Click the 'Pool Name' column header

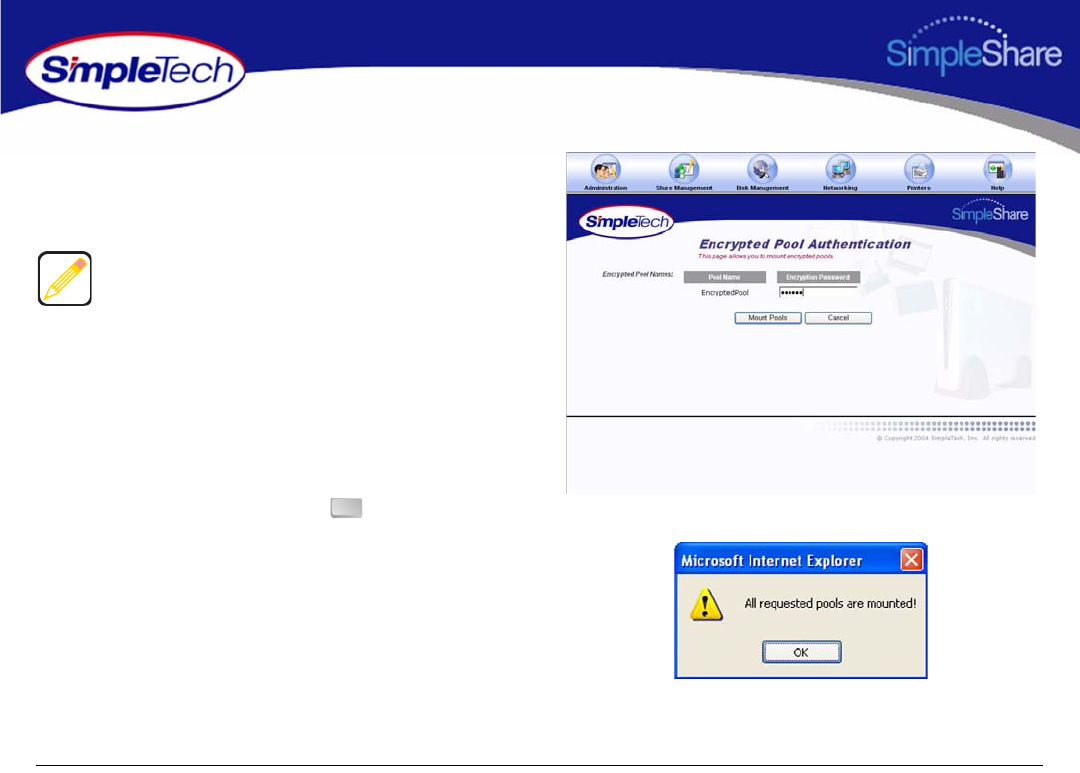pyautogui.click(x=725, y=277)
